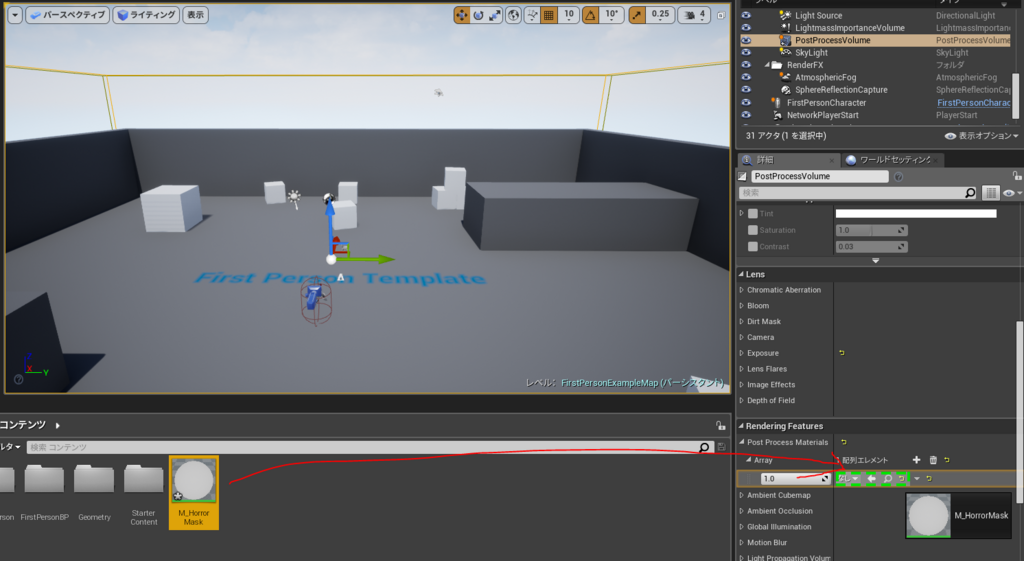Browse to asset magnifier icon in array row
The height and width of the screenshot is (561, 1024).
tap(888, 479)
